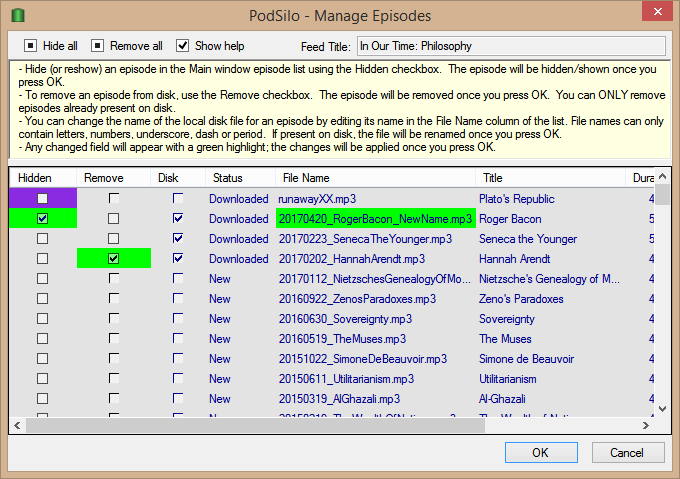Click vertical scrollbar up arrow
This screenshot has height=479, width=680.
(x=662, y=176)
